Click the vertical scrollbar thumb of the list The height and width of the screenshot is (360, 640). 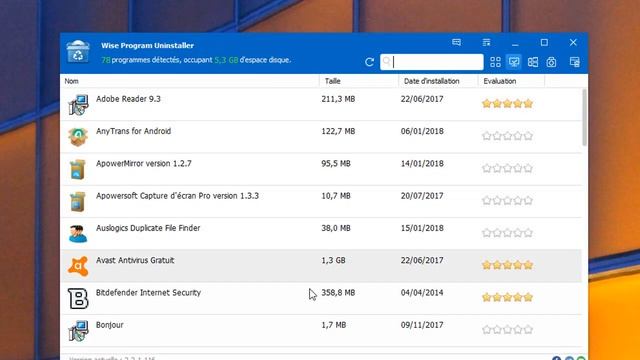[584, 118]
